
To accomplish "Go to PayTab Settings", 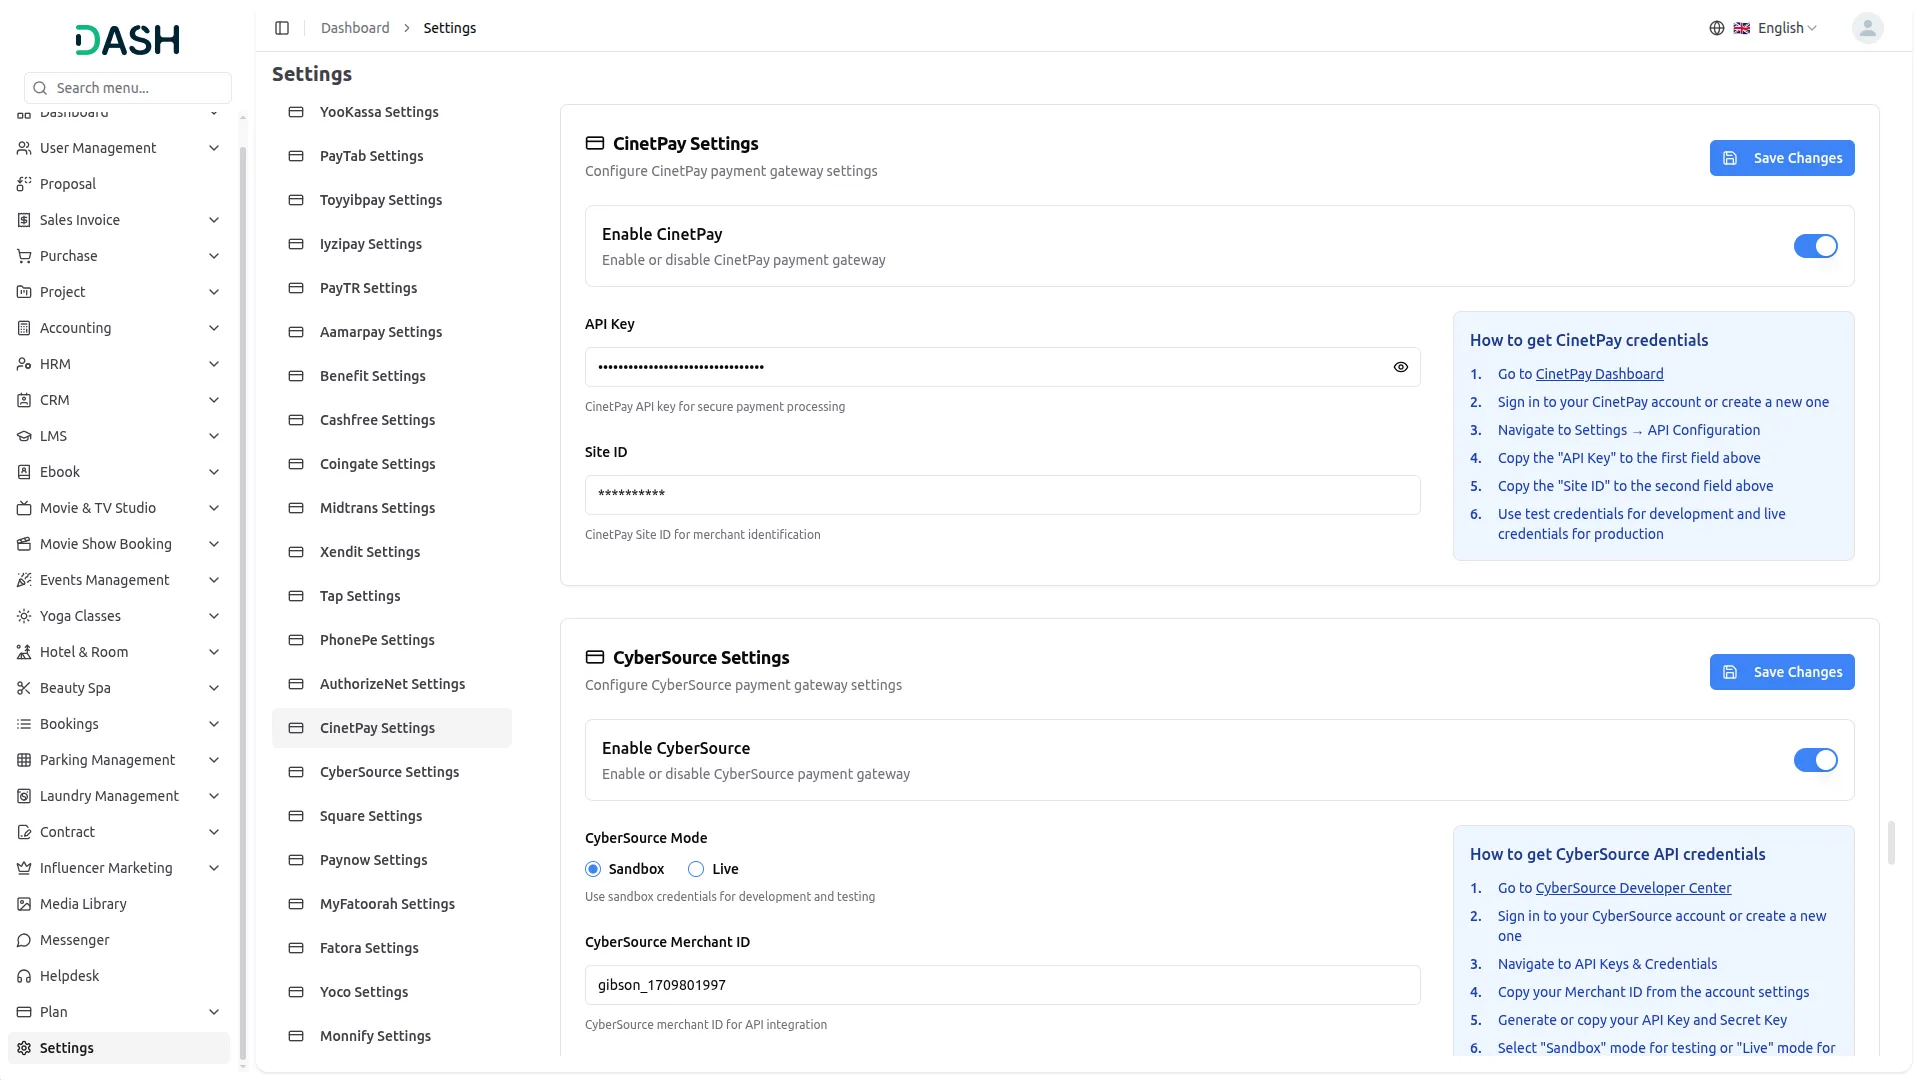I will (x=392, y=156).
